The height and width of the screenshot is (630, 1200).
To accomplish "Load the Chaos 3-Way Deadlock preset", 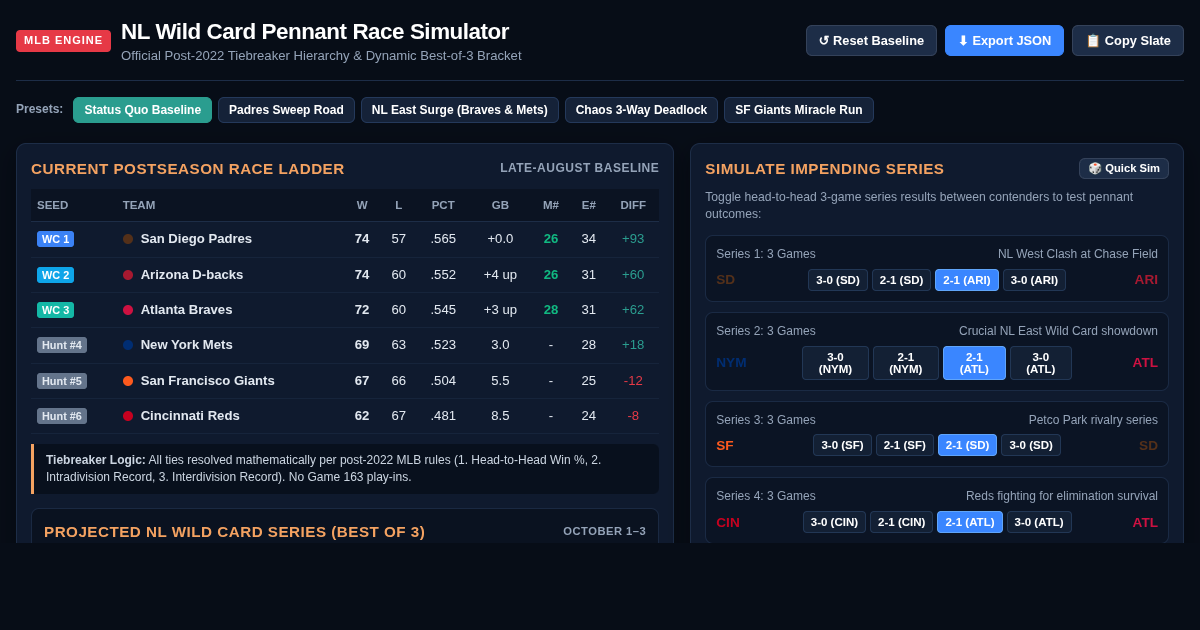I will (641, 110).
